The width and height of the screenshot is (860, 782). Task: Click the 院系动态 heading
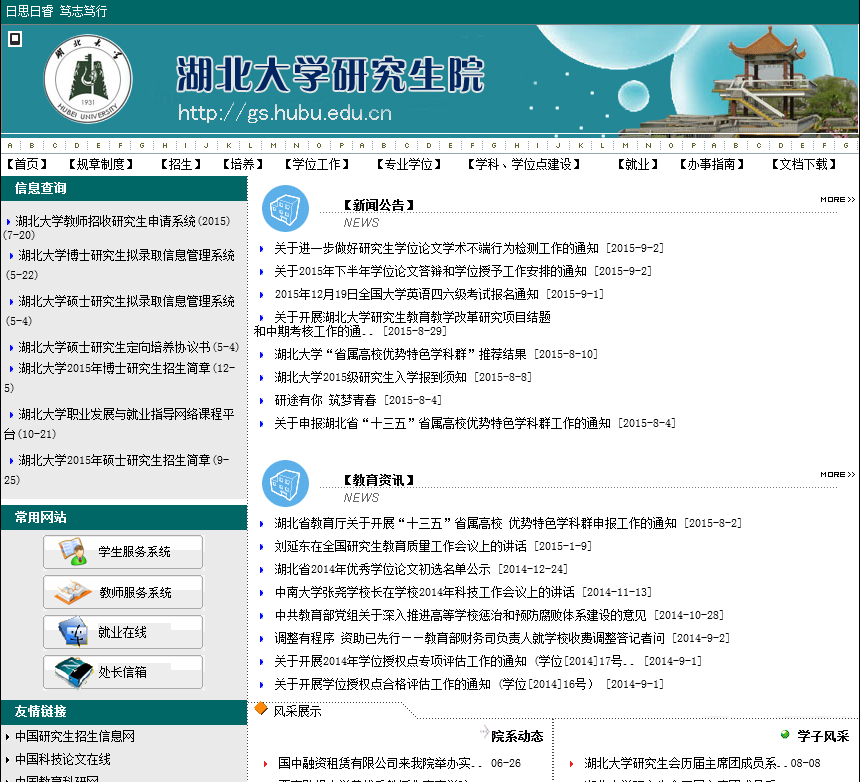[517, 736]
